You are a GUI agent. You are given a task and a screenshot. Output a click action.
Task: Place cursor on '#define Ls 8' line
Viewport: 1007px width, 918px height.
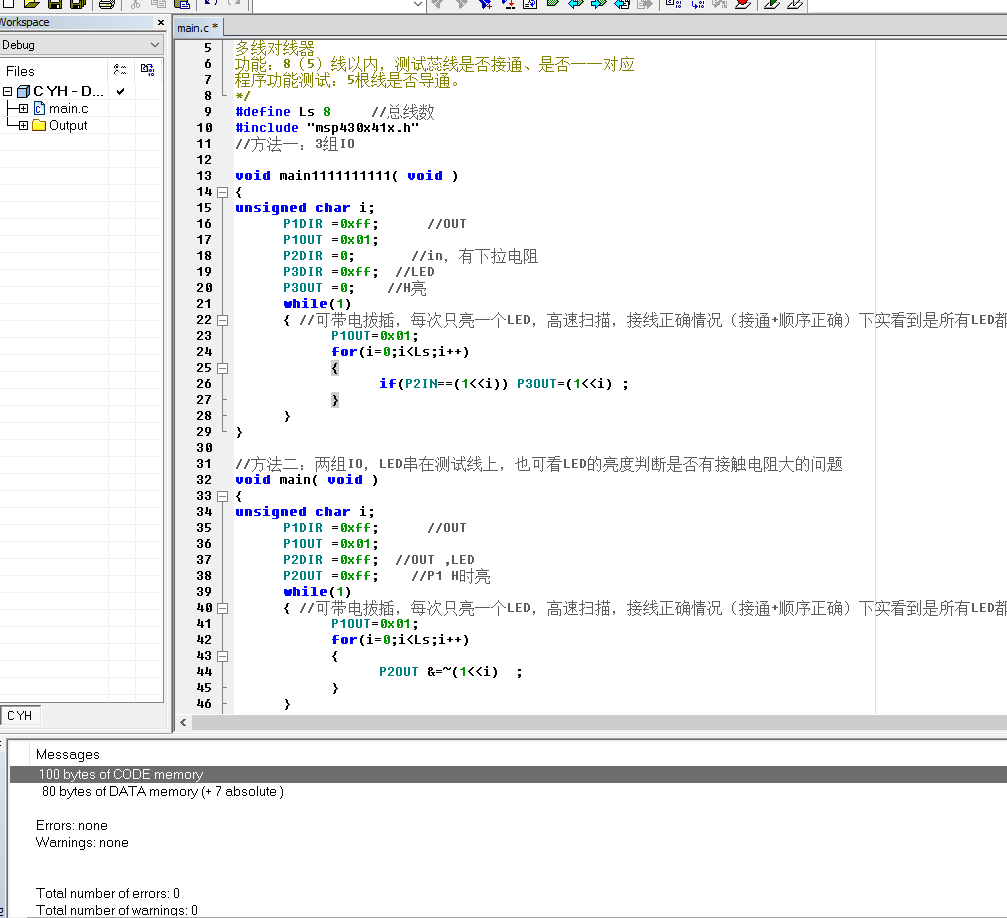pos(283,112)
